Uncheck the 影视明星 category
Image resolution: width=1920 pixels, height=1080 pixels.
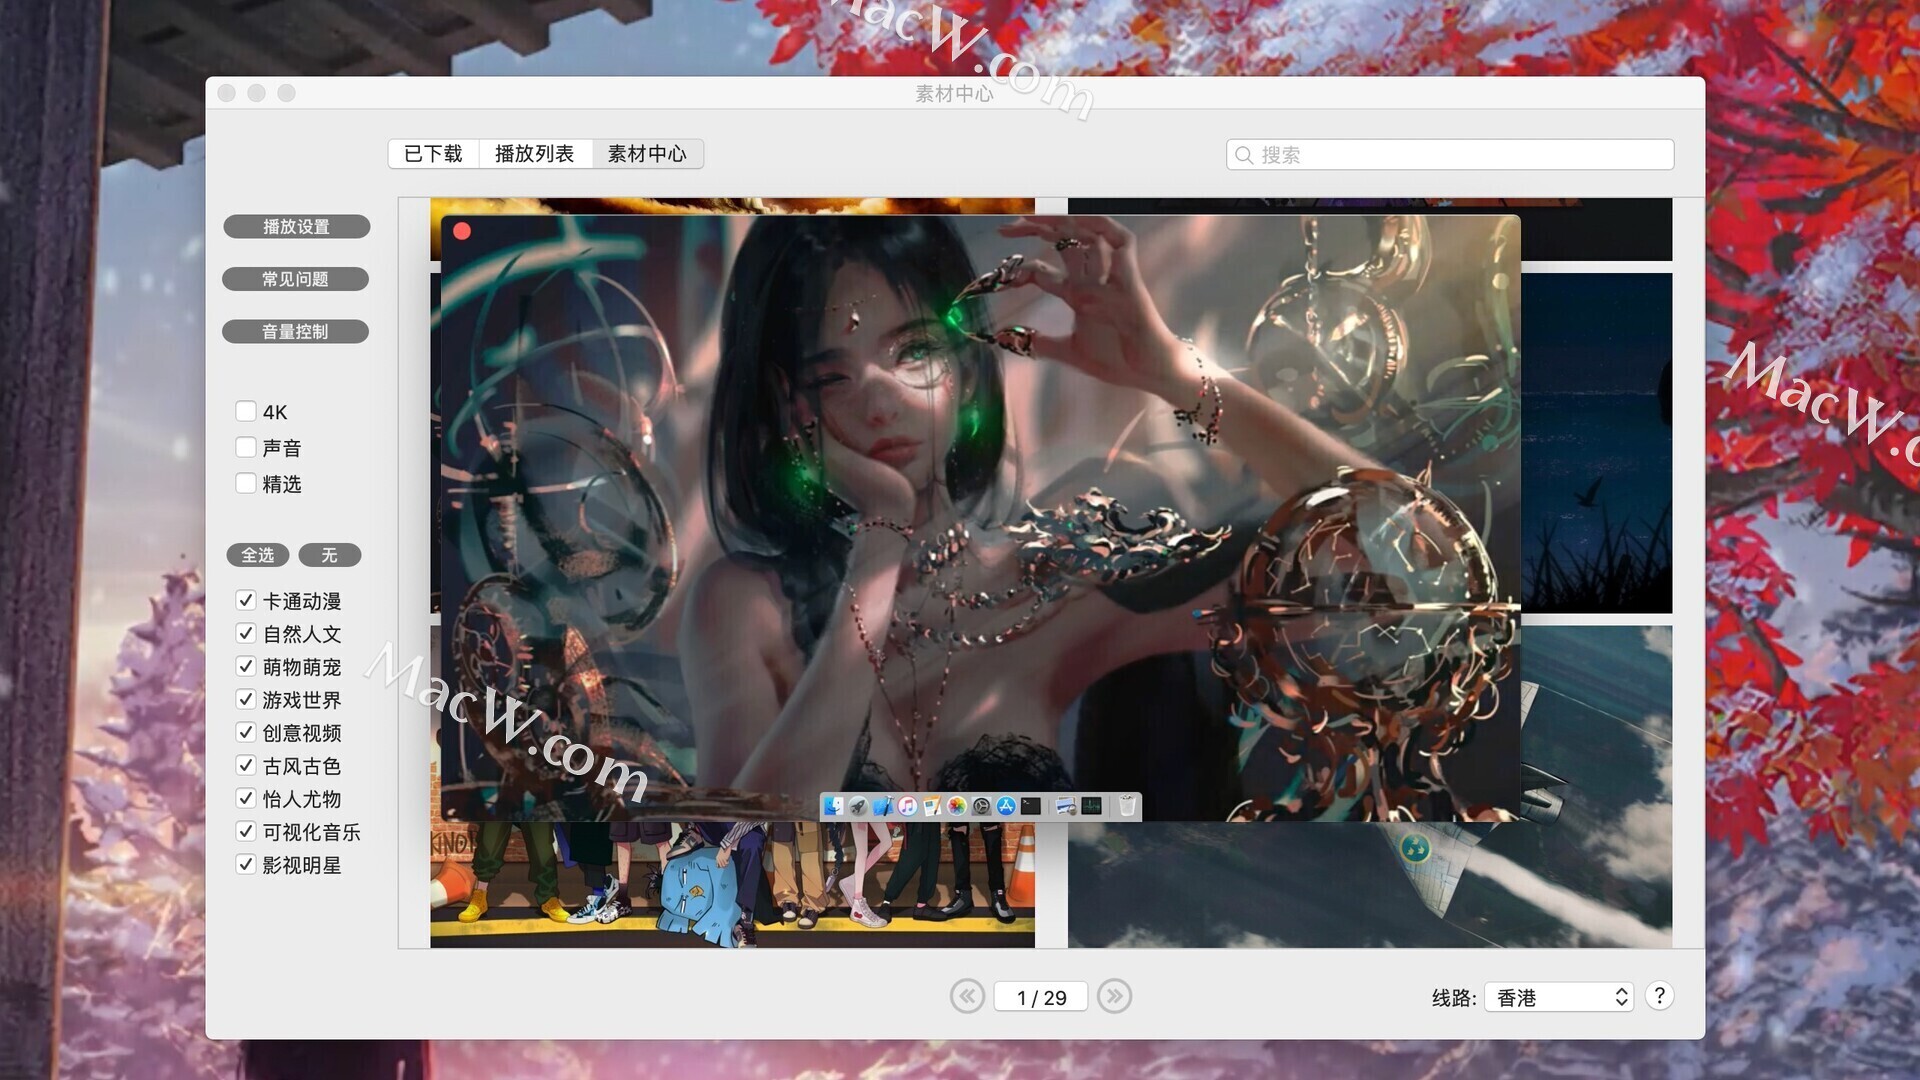pyautogui.click(x=246, y=864)
